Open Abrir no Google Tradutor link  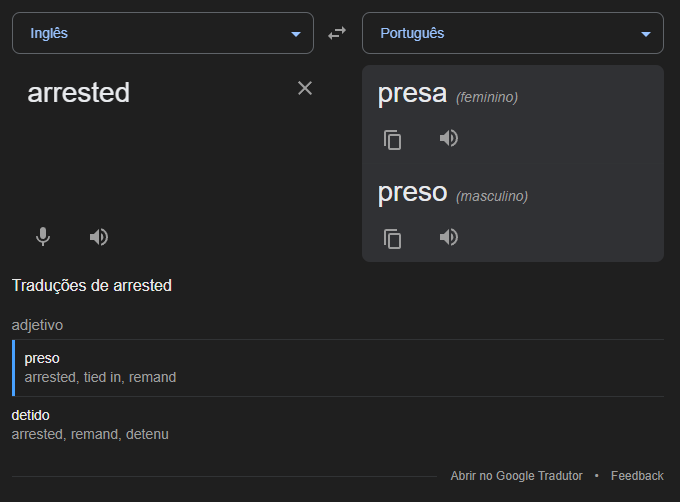(x=516, y=476)
